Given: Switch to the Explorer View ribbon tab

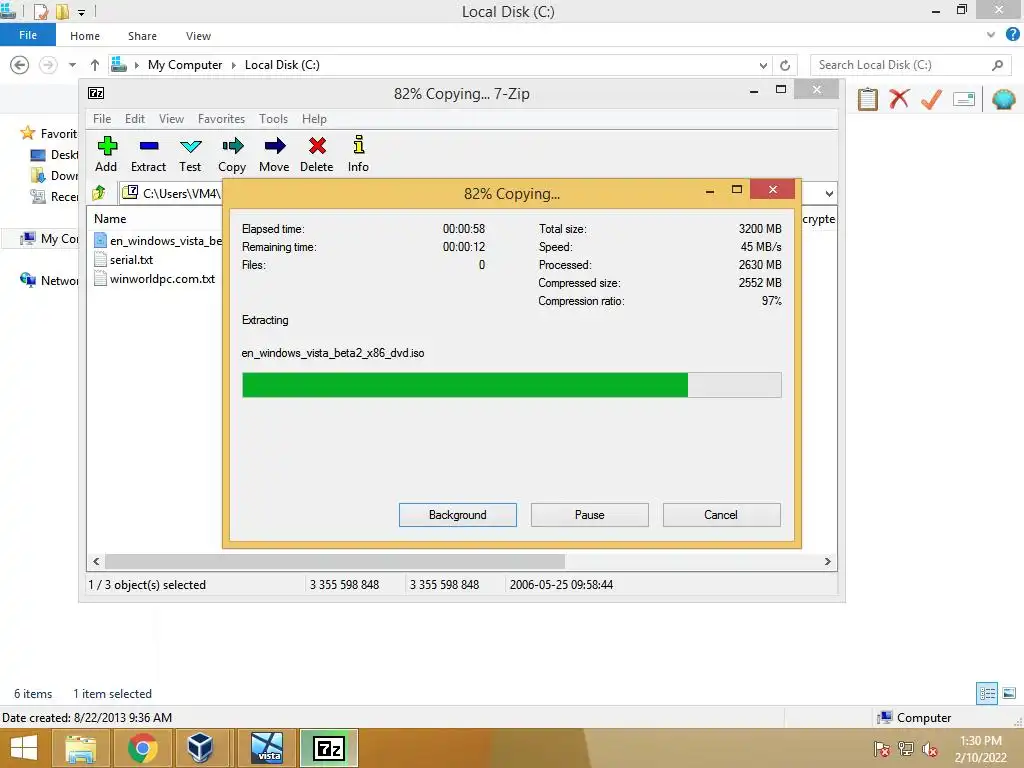Looking at the screenshot, I should point(199,36).
